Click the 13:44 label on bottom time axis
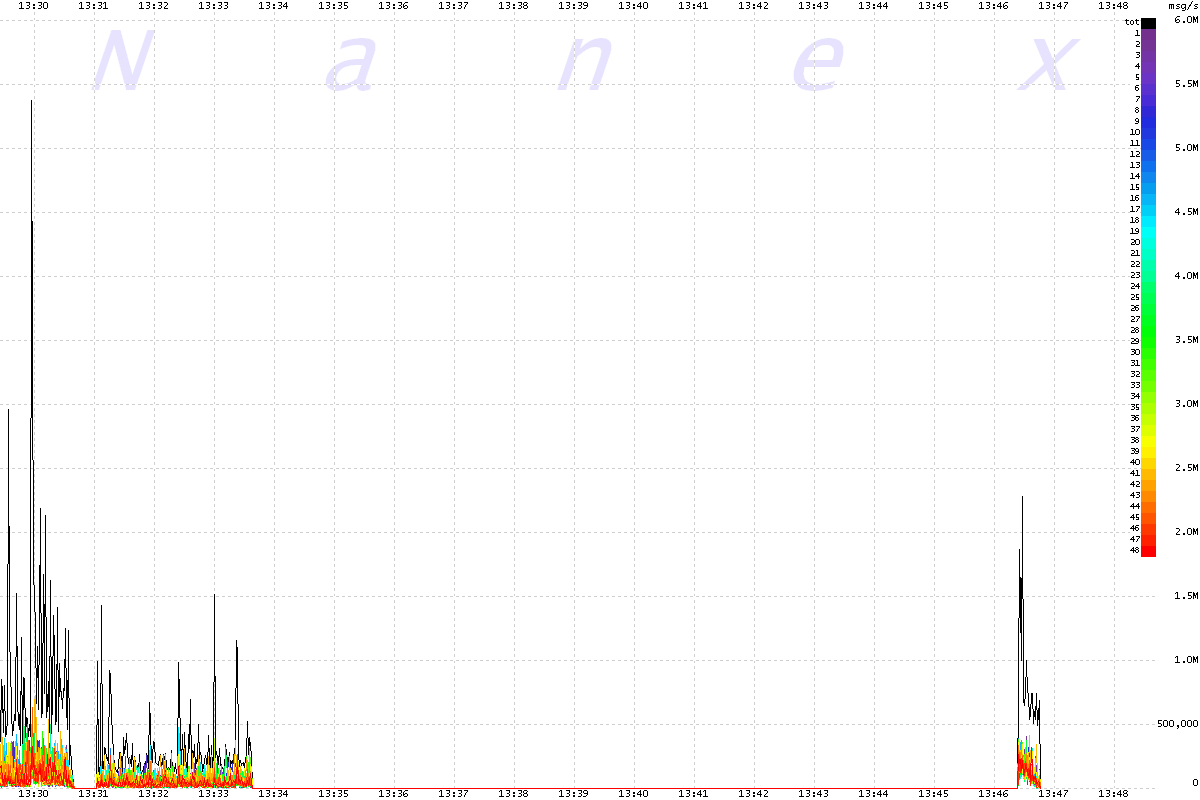The width and height of the screenshot is (1200, 800). point(873,793)
